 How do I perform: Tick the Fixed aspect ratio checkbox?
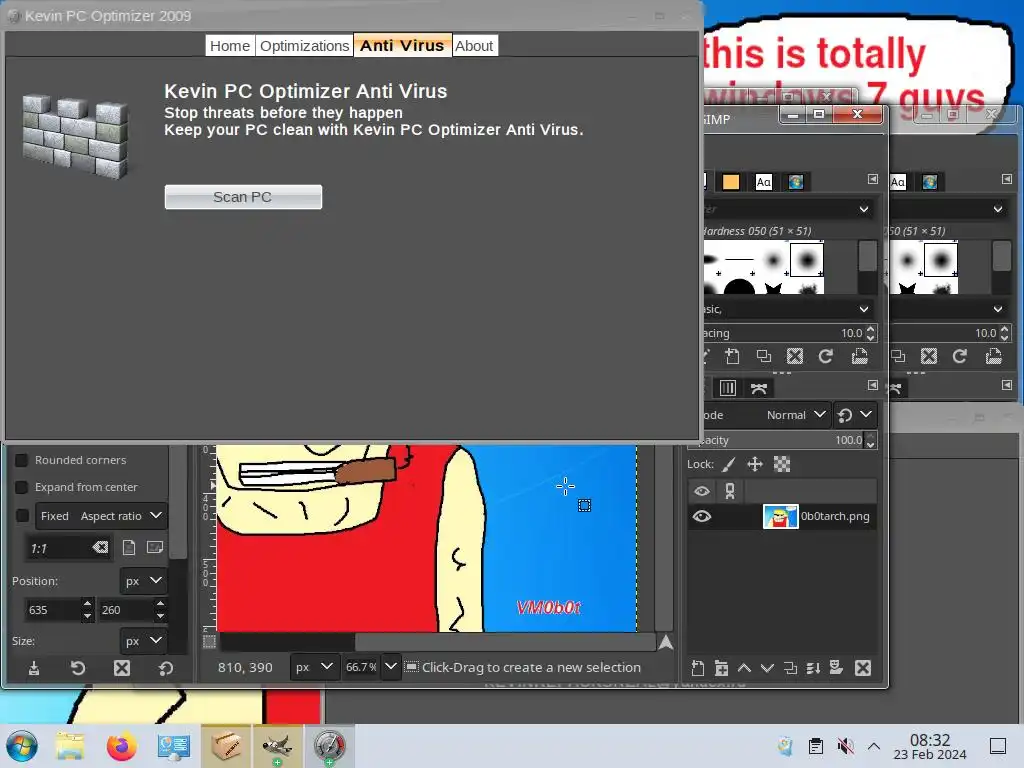click(x=22, y=515)
